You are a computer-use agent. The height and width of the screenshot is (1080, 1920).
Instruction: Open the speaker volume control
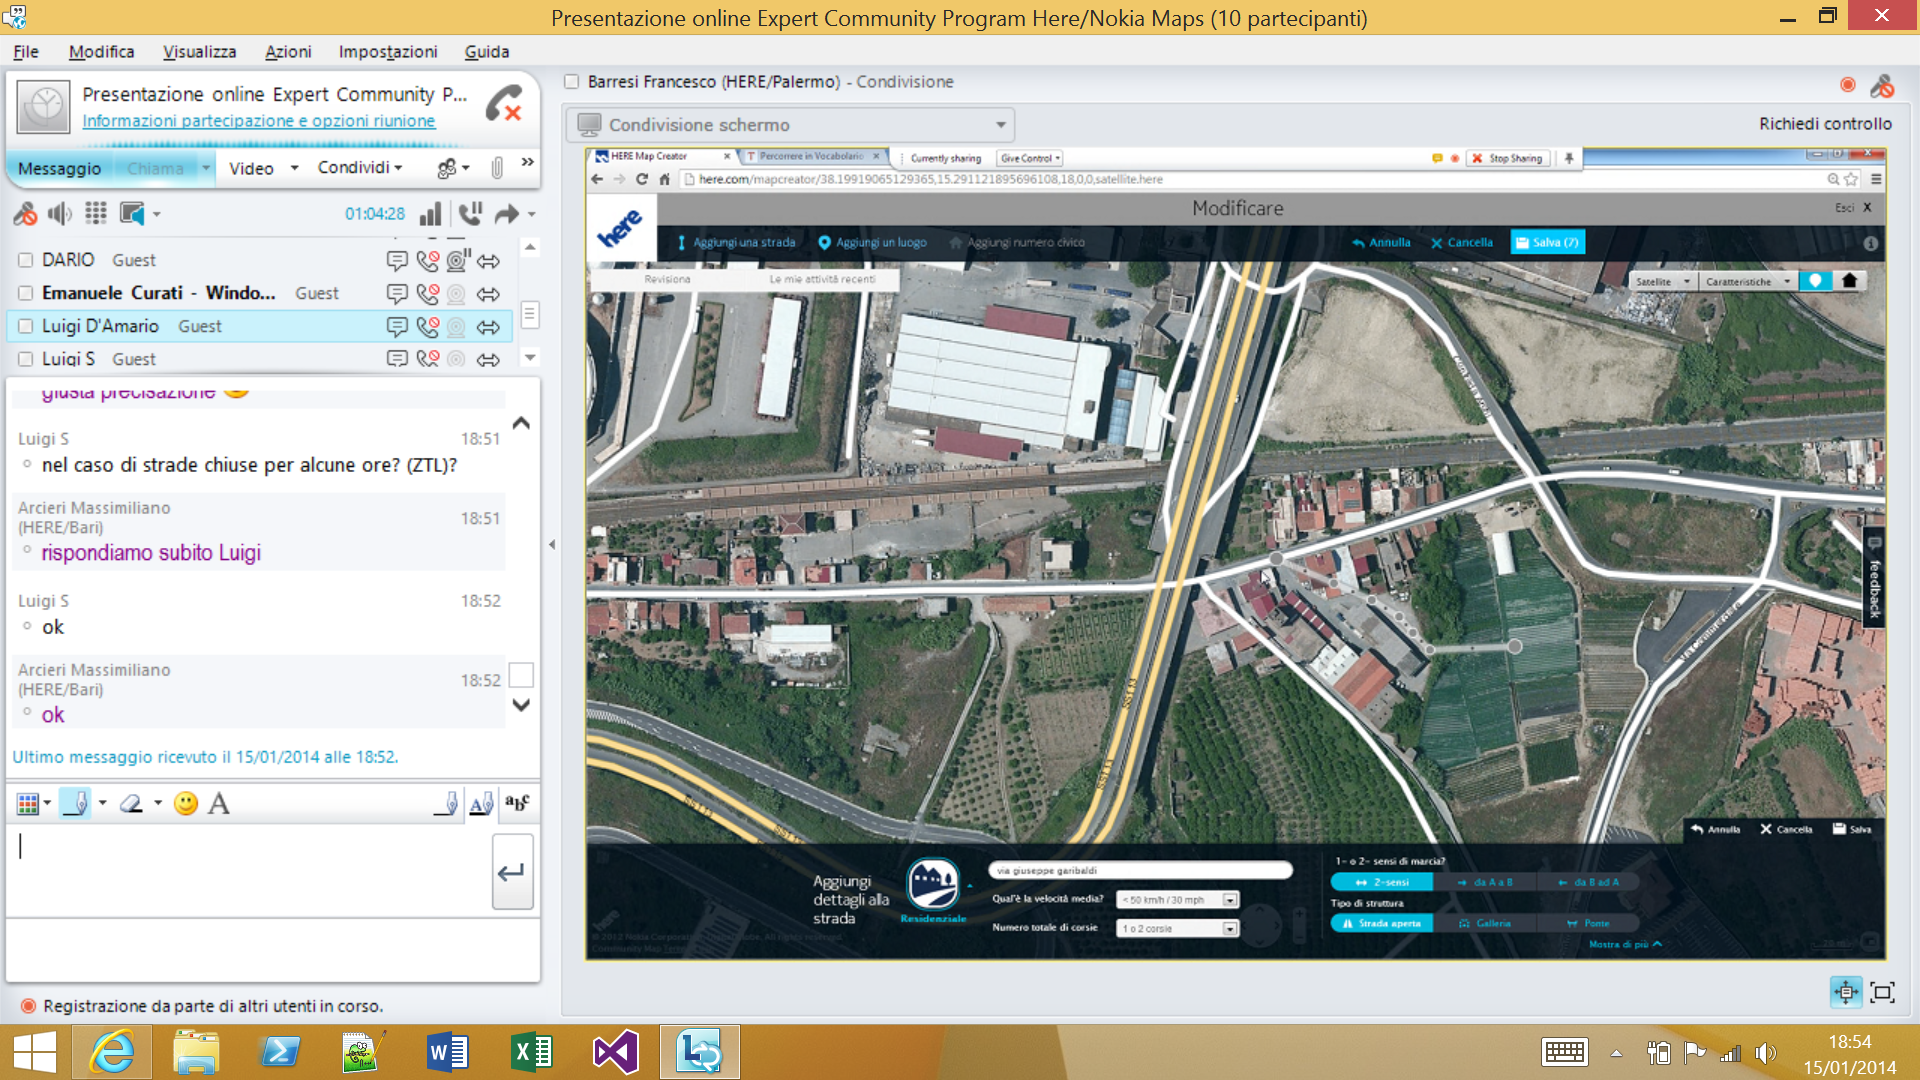60,214
